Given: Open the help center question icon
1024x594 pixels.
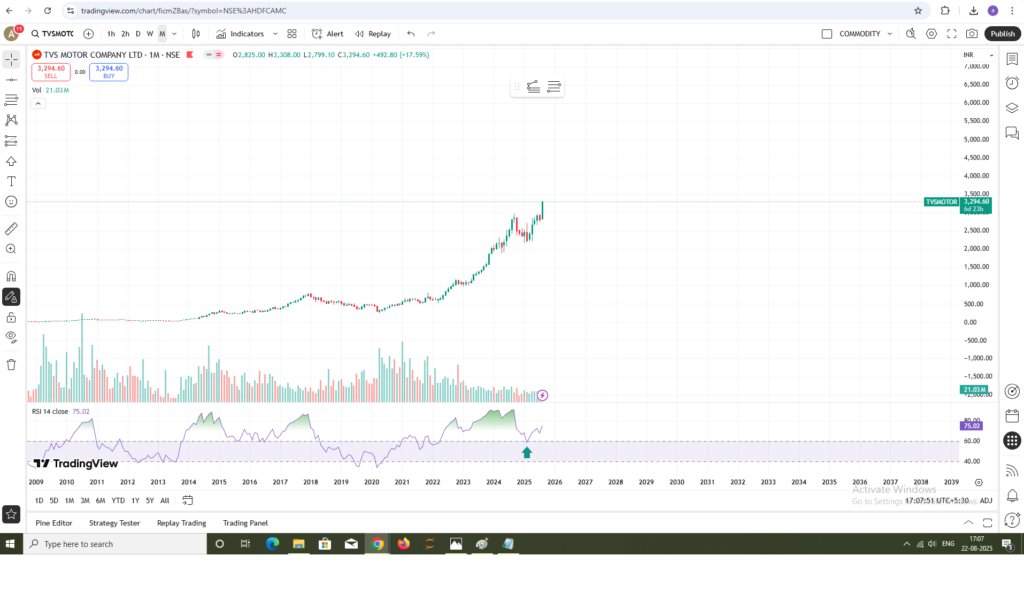Looking at the screenshot, I should pos(1012,520).
